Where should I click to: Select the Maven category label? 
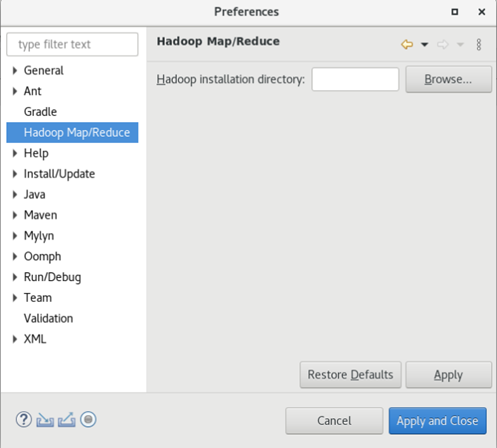tap(40, 215)
